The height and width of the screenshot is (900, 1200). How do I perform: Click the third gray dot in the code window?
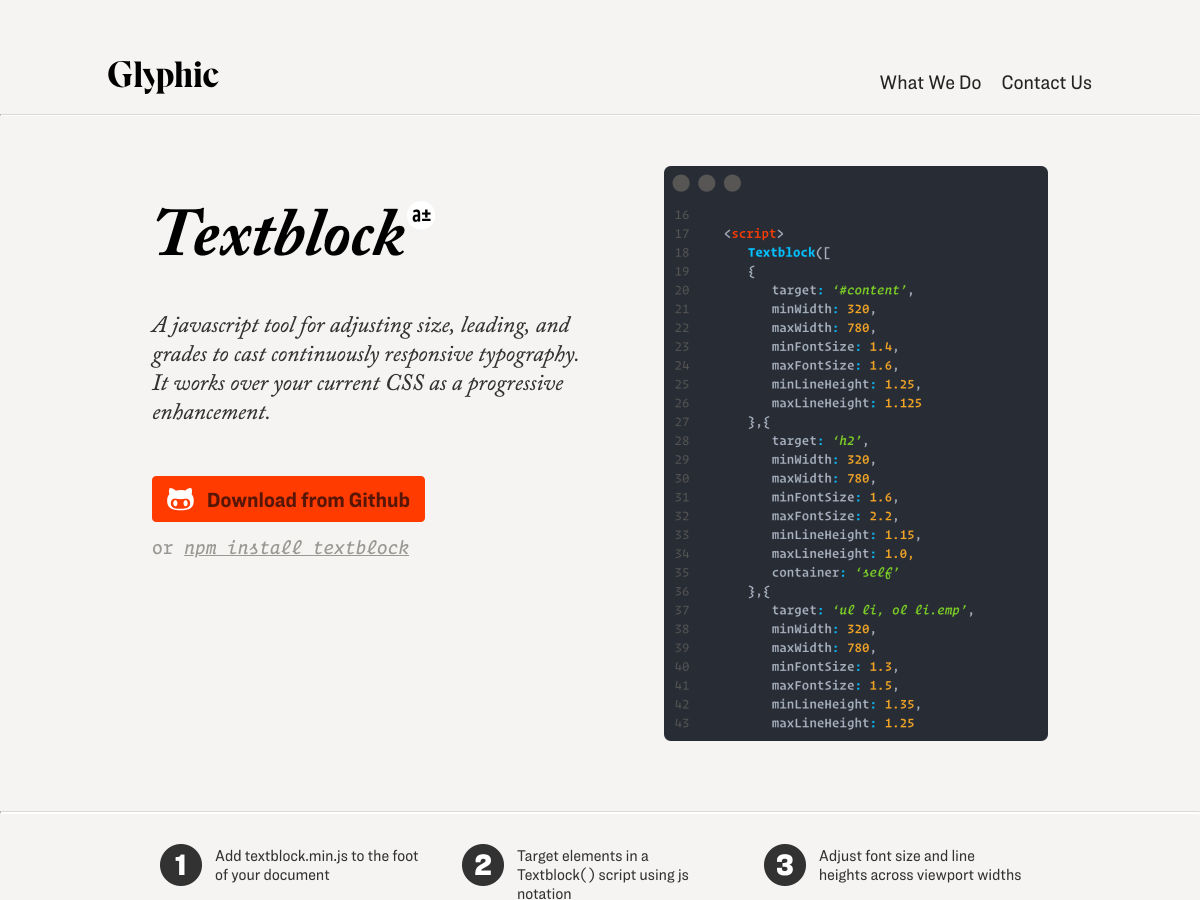point(732,183)
